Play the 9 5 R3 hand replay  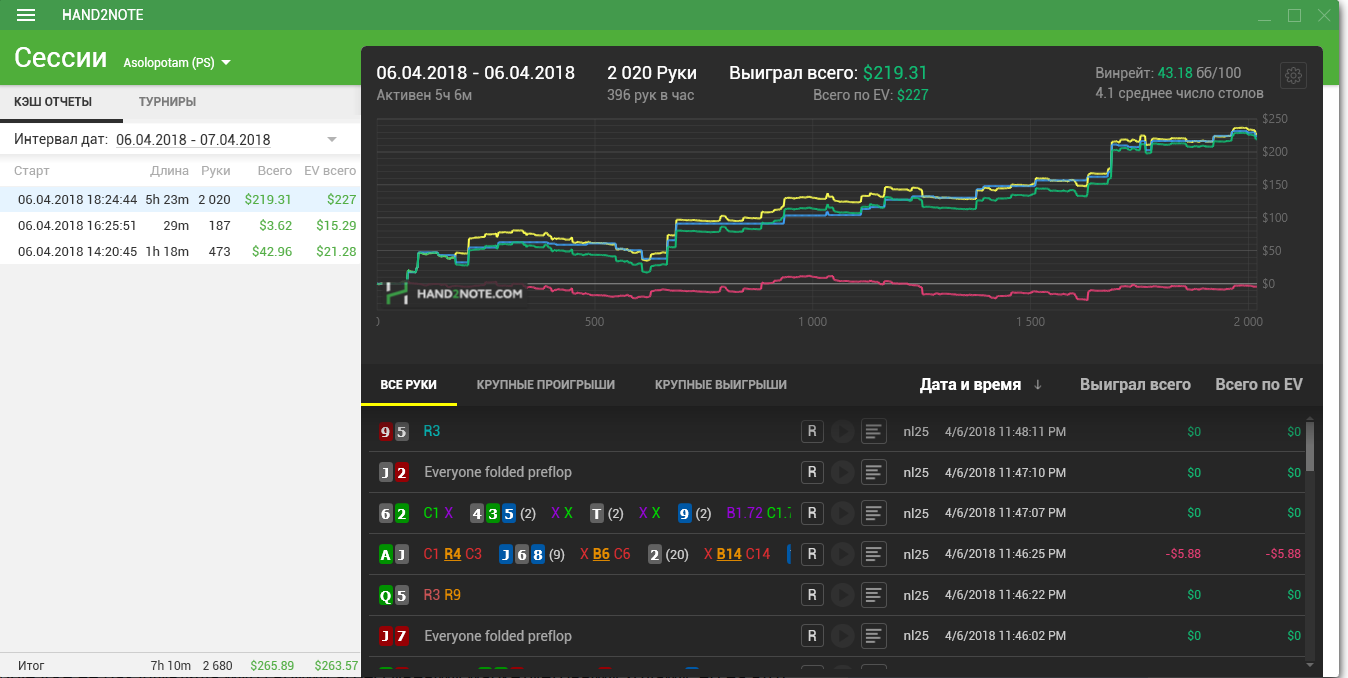[x=843, y=431]
